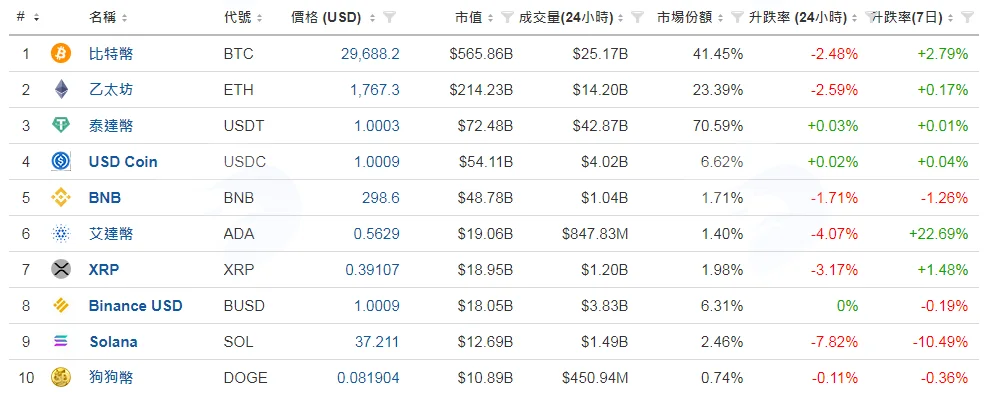This screenshot has height=408, width=986.
Task: Click the Bitcoin coin logo icon
Action: click(x=61, y=53)
